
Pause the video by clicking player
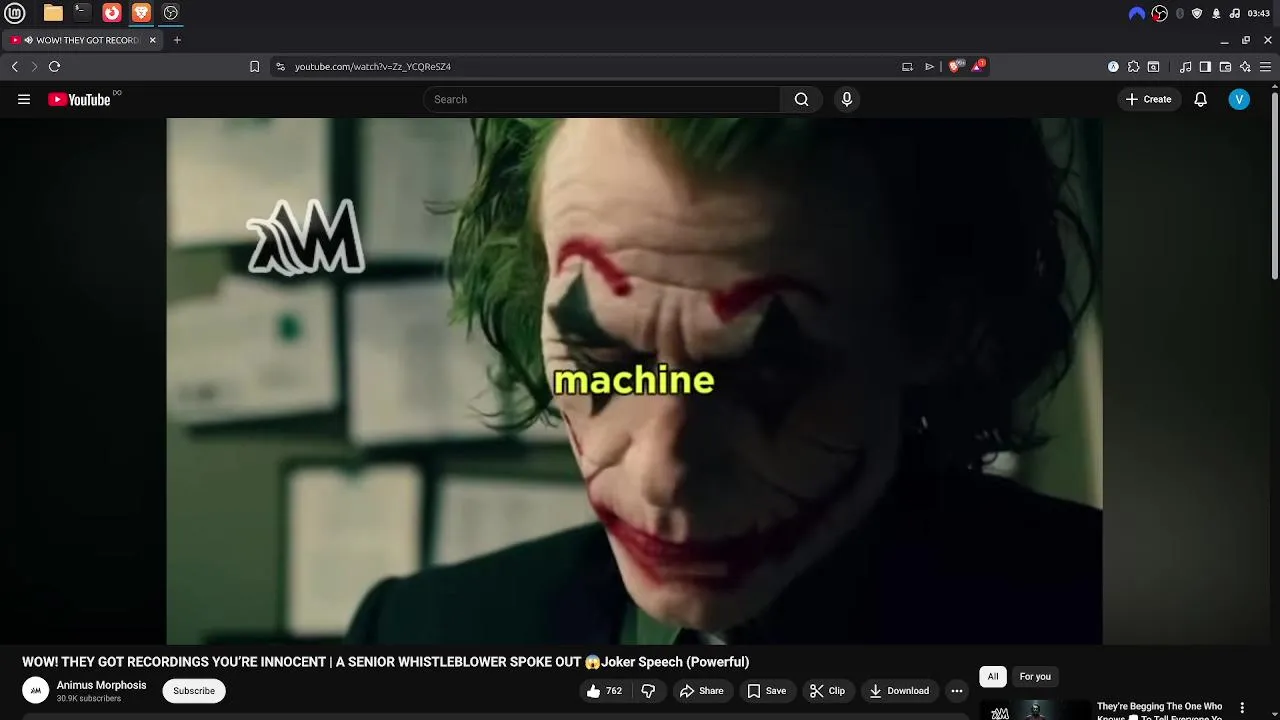click(x=634, y=381)
